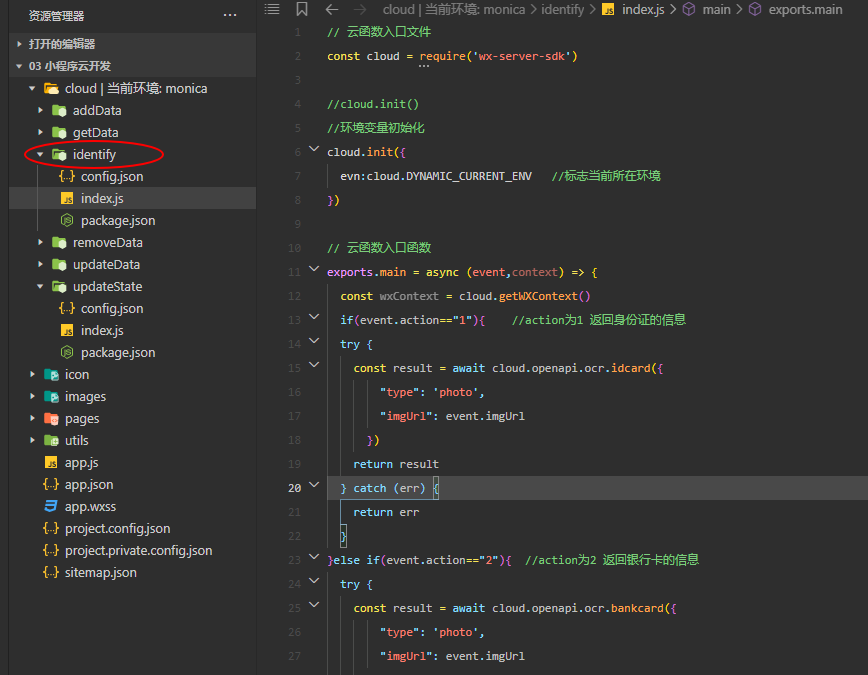Navigate back with the left arrow
The height and width of the screenshot is (675, 868).
tap(332, 9)
